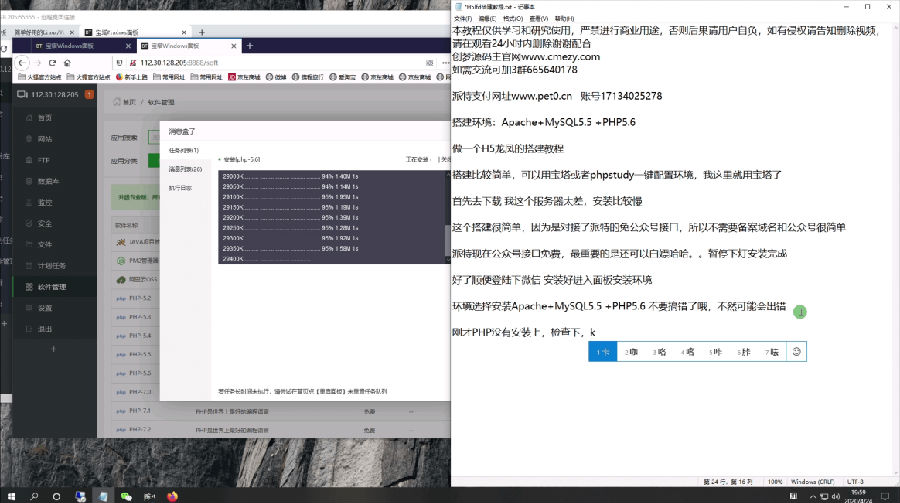The height and width of the screenshot is (503, 900).
Task: Open 网站 in the panel sidebar
Action: click(x=45, y=138)
